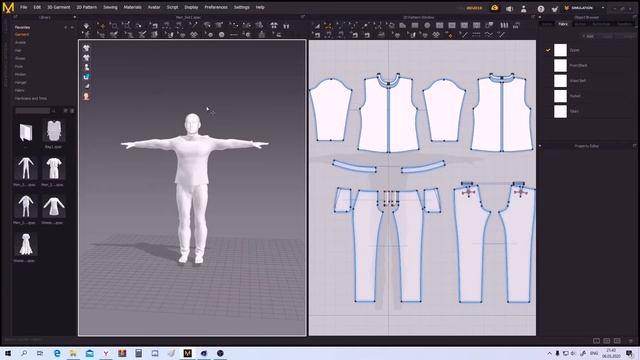
Task: Click the Transform Pattern arrow in 2D toolbar
Action: click(317, 26)
